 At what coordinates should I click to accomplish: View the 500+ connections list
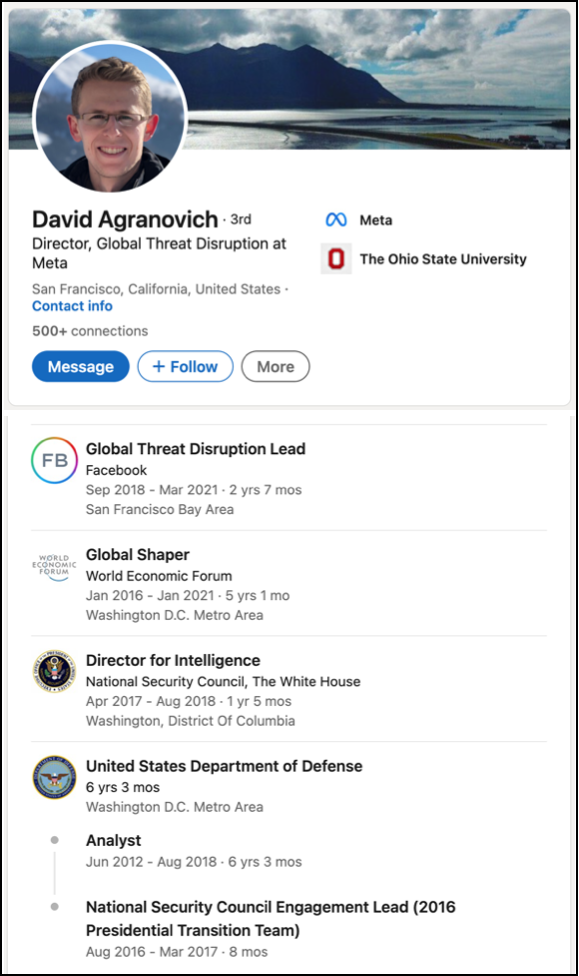tap(90, 331)
